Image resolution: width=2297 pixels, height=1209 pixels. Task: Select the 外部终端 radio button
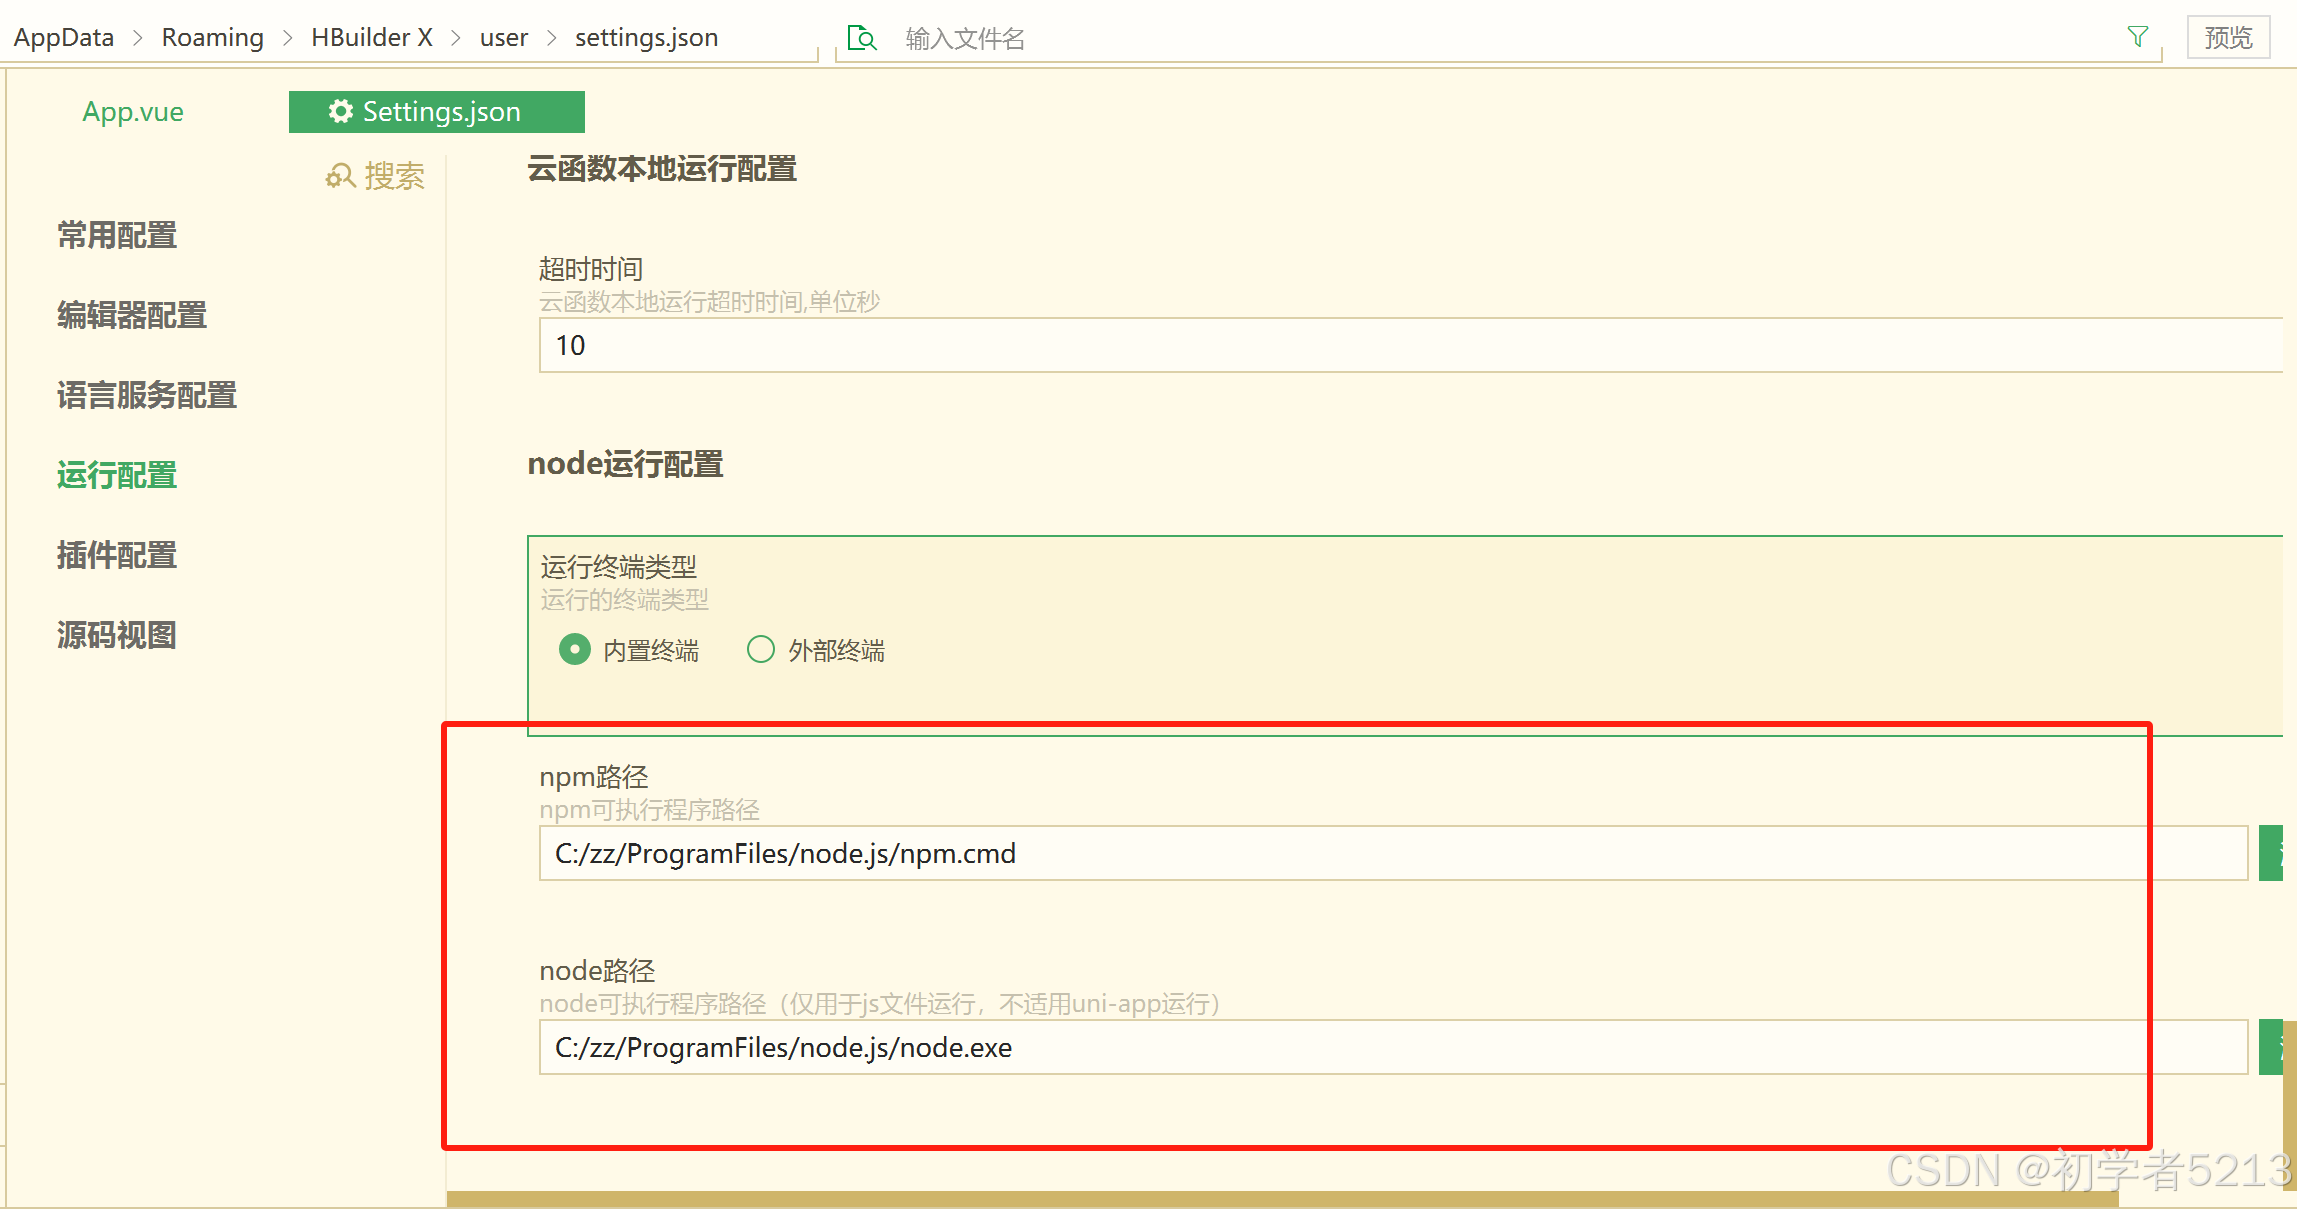[x=761, y=650]
